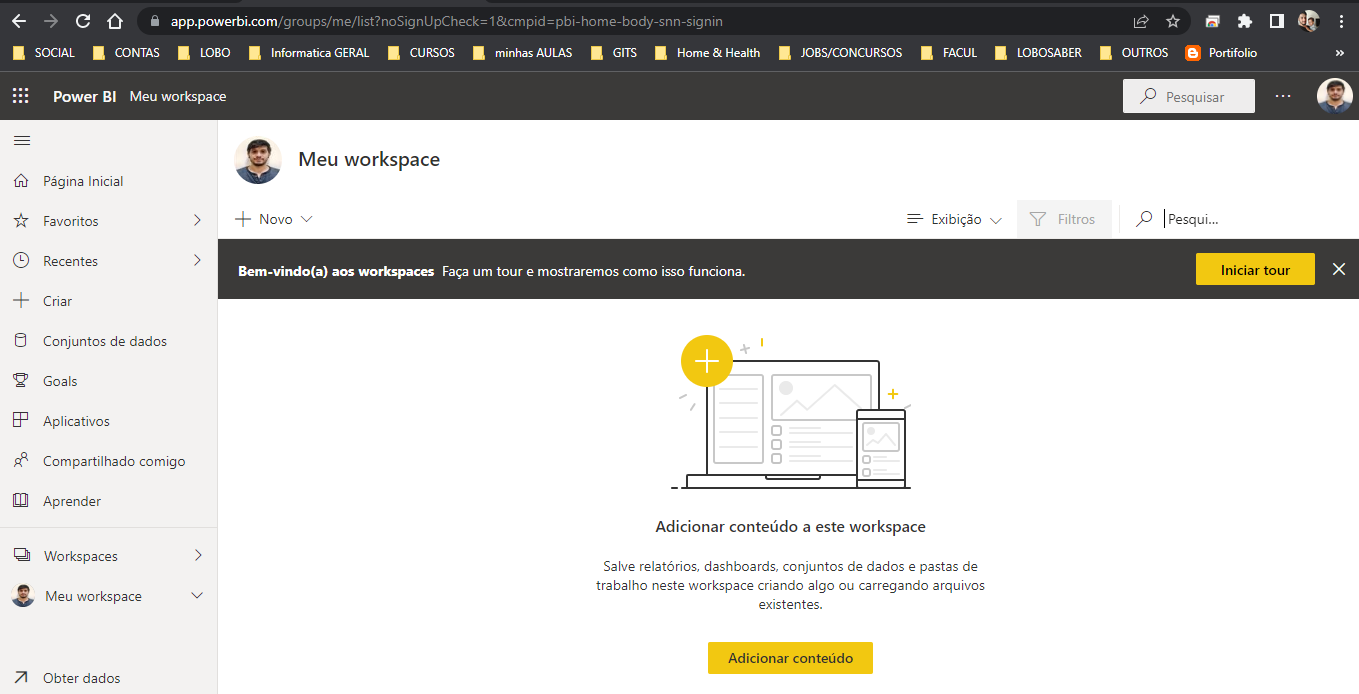Open the Filtros pane
This screenshot has height=694, width=1359.
pos(1064,218)
